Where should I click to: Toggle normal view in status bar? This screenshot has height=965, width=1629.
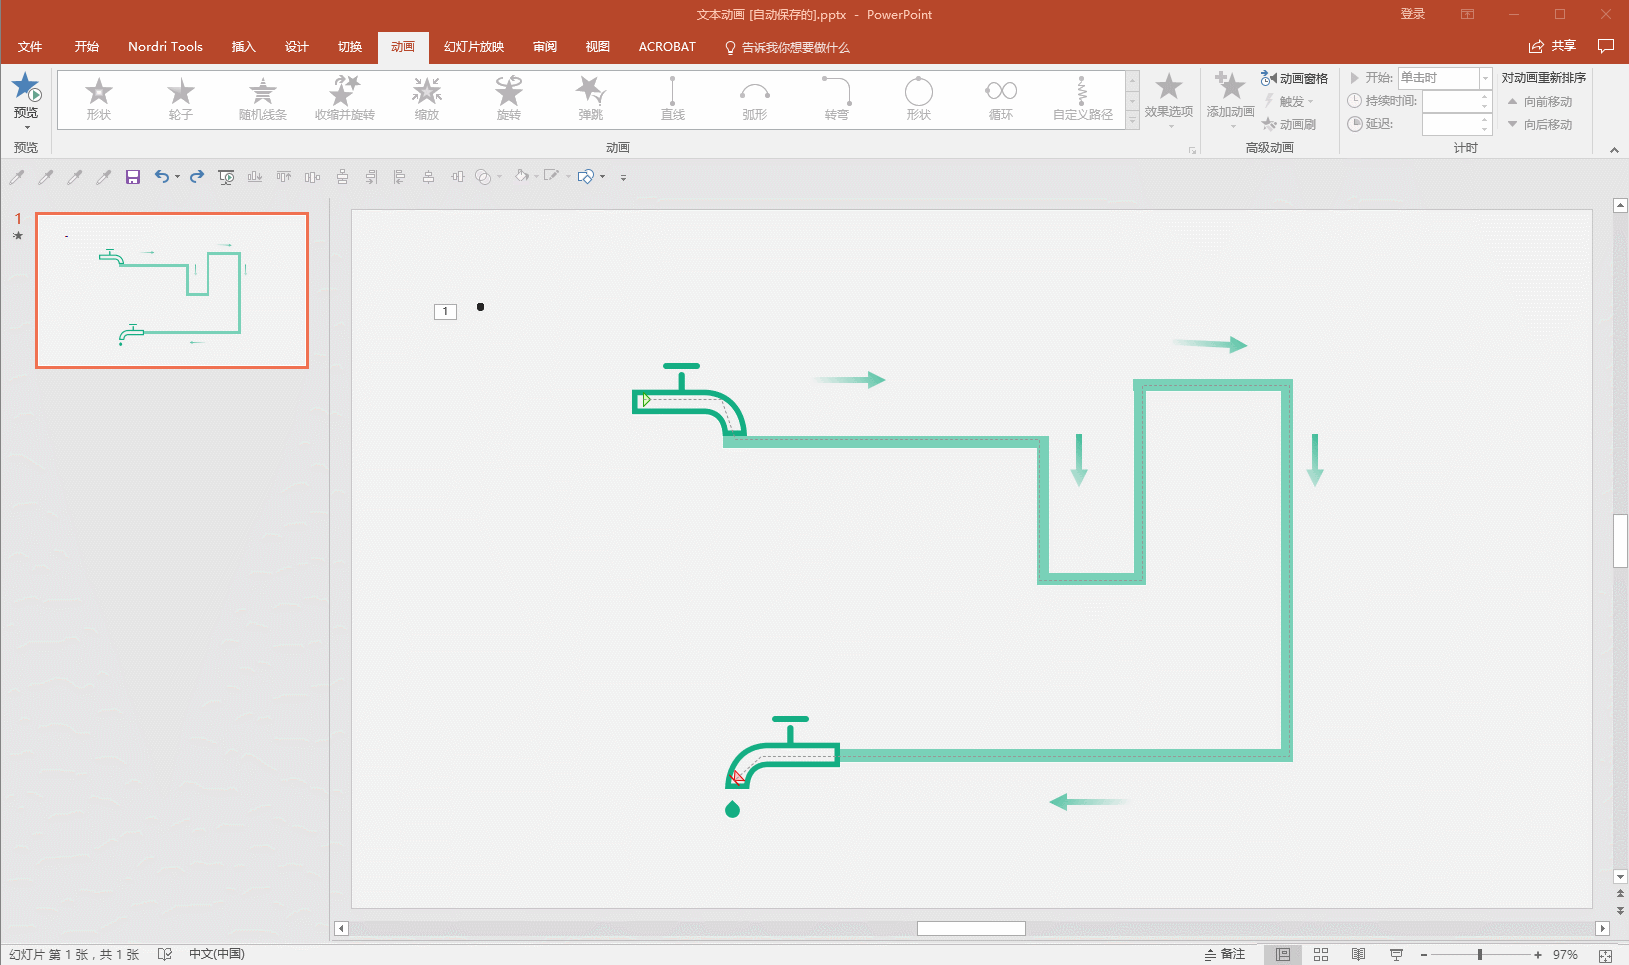click(1282, 954)
